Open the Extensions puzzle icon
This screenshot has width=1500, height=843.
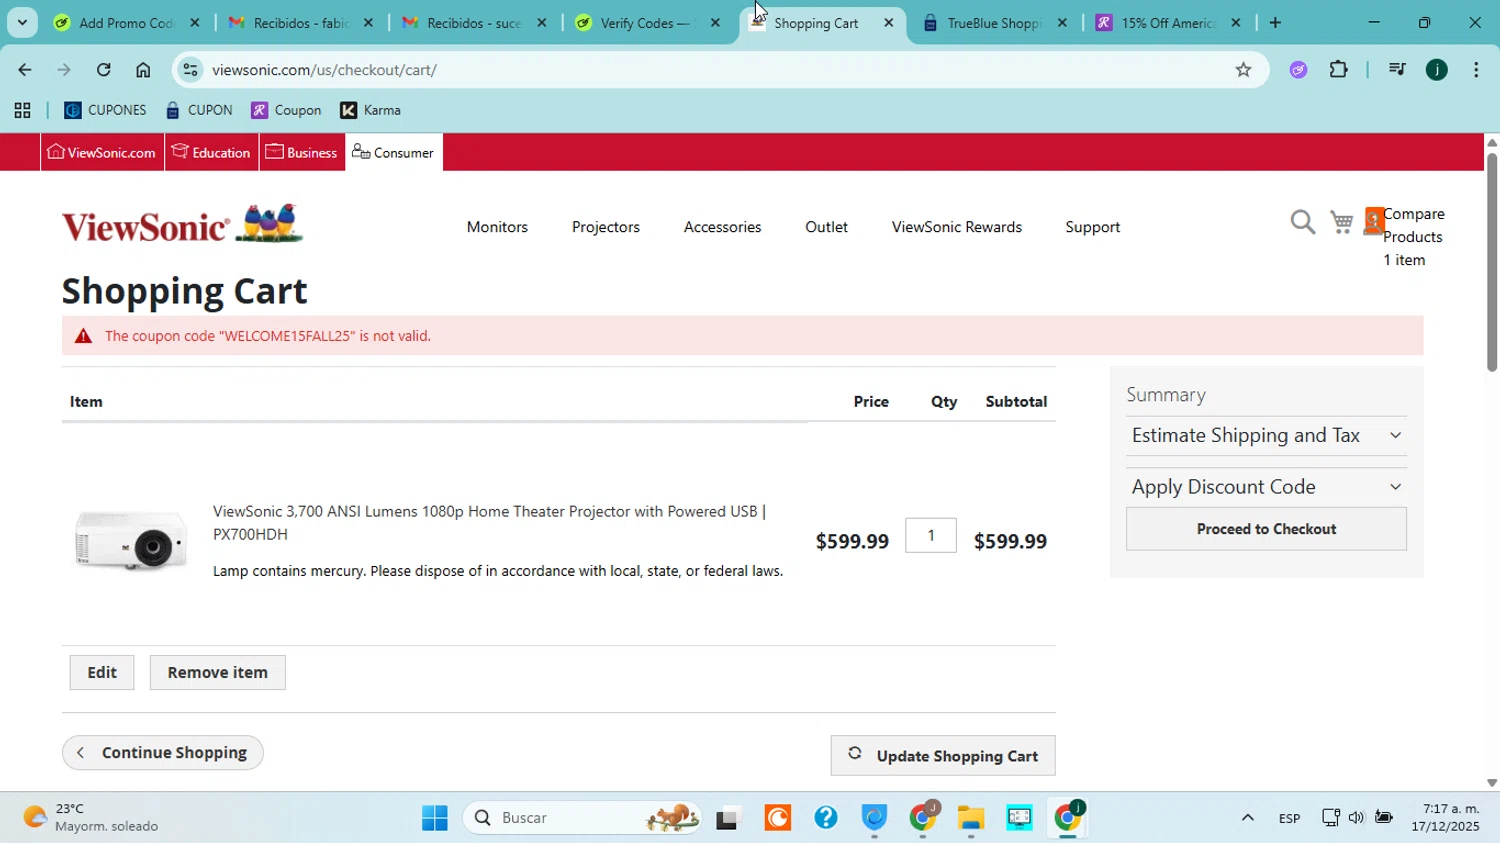pos(1338,70)
